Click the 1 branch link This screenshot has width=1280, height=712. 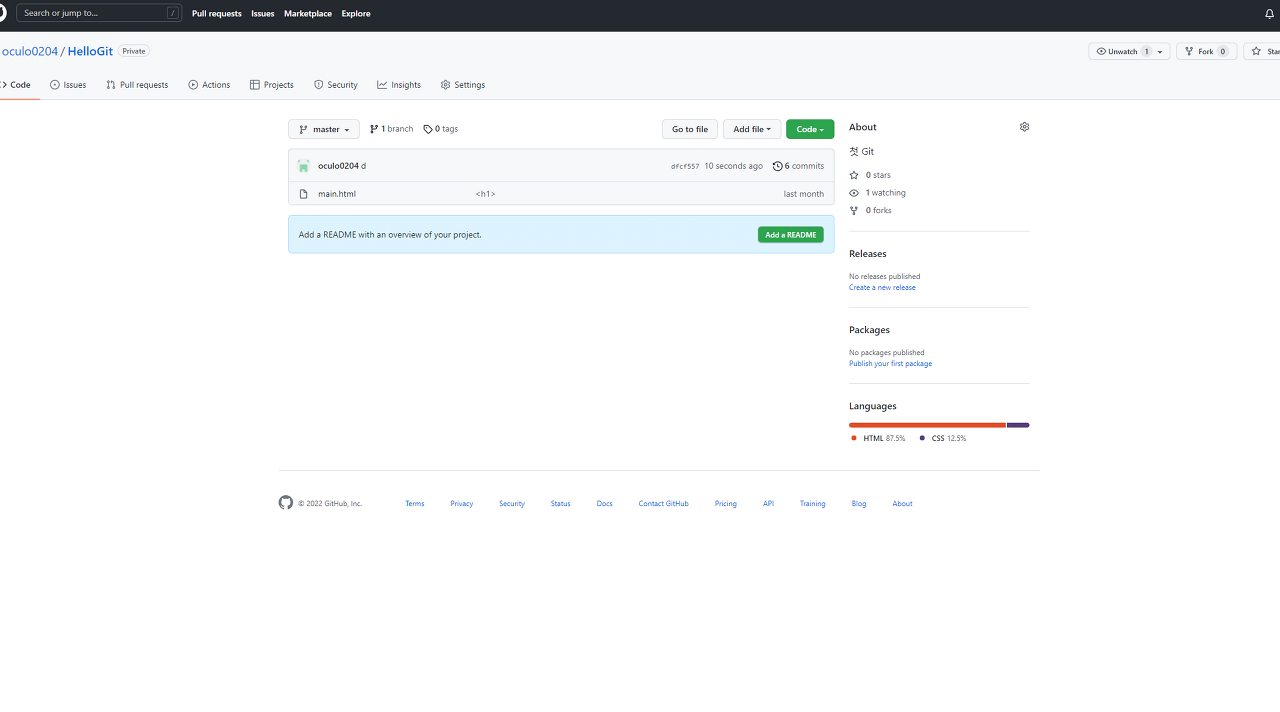pos(392,129)
